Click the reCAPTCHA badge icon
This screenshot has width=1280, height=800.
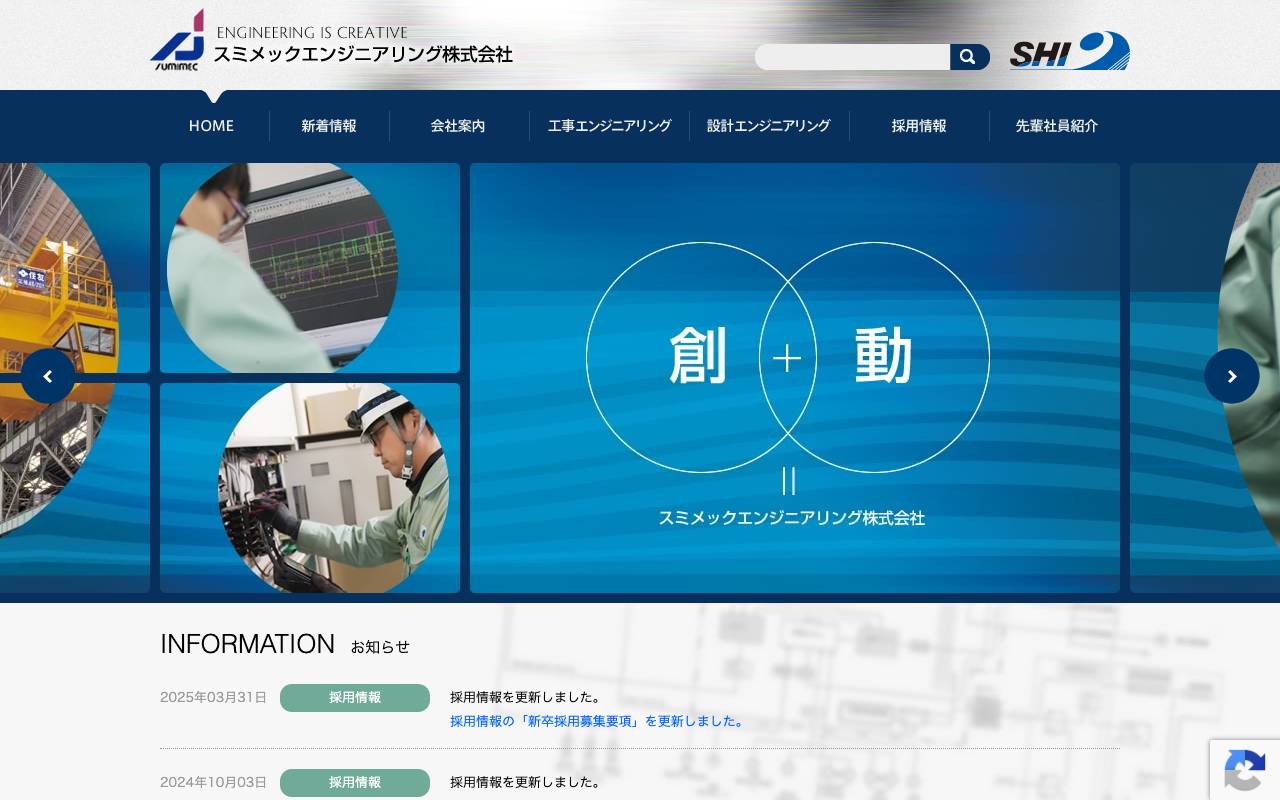(1245, 771)
